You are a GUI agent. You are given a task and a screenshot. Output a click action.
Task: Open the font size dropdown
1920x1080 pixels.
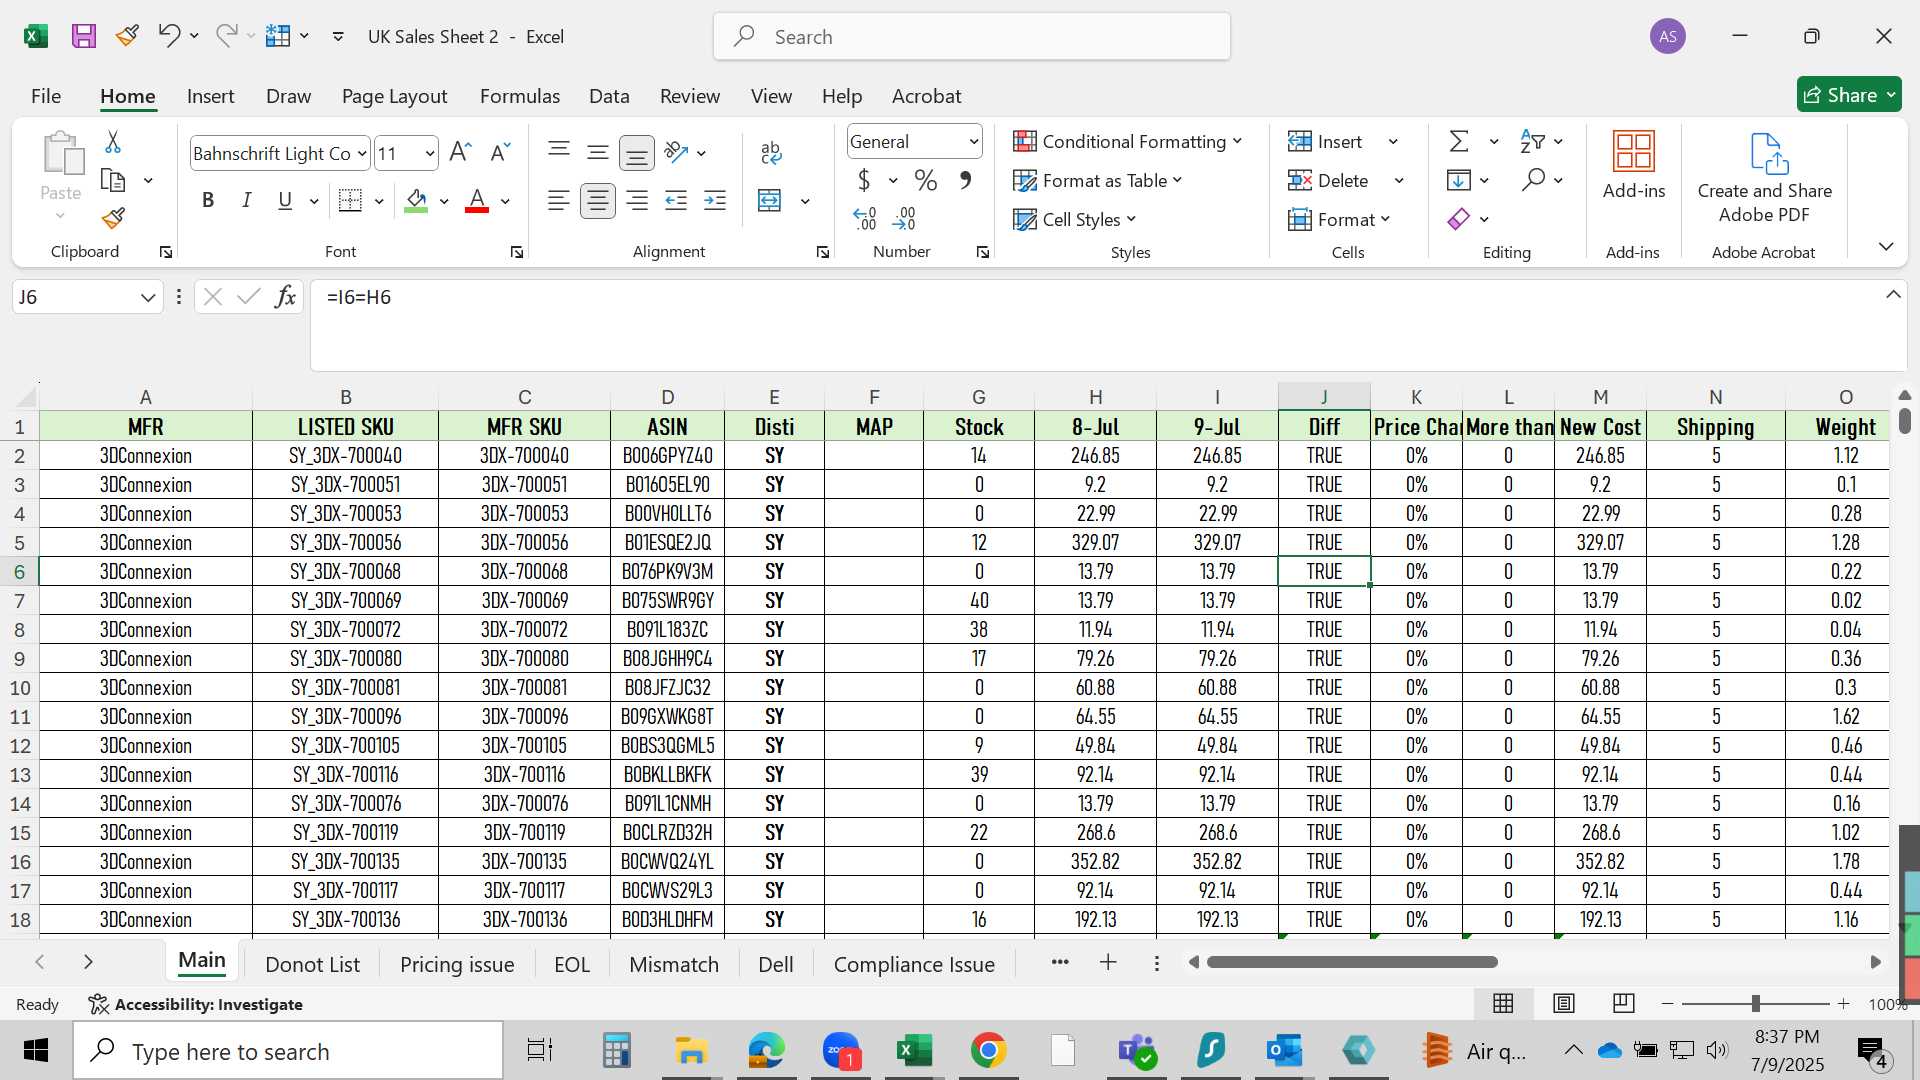coord(430,153)
